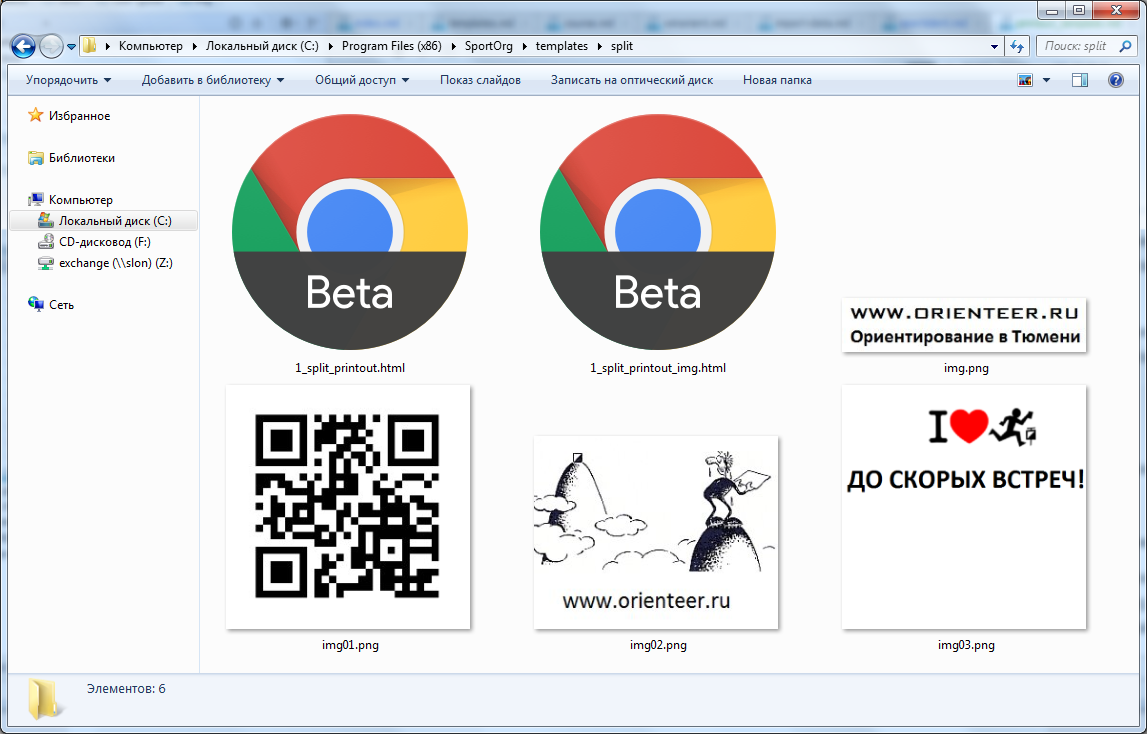Image resolution: width=1147 pixels, height=734 pixels.
Task: Select 'Локальный диск (C:)' breadcrumb segment
Action: tap(262, 46)
